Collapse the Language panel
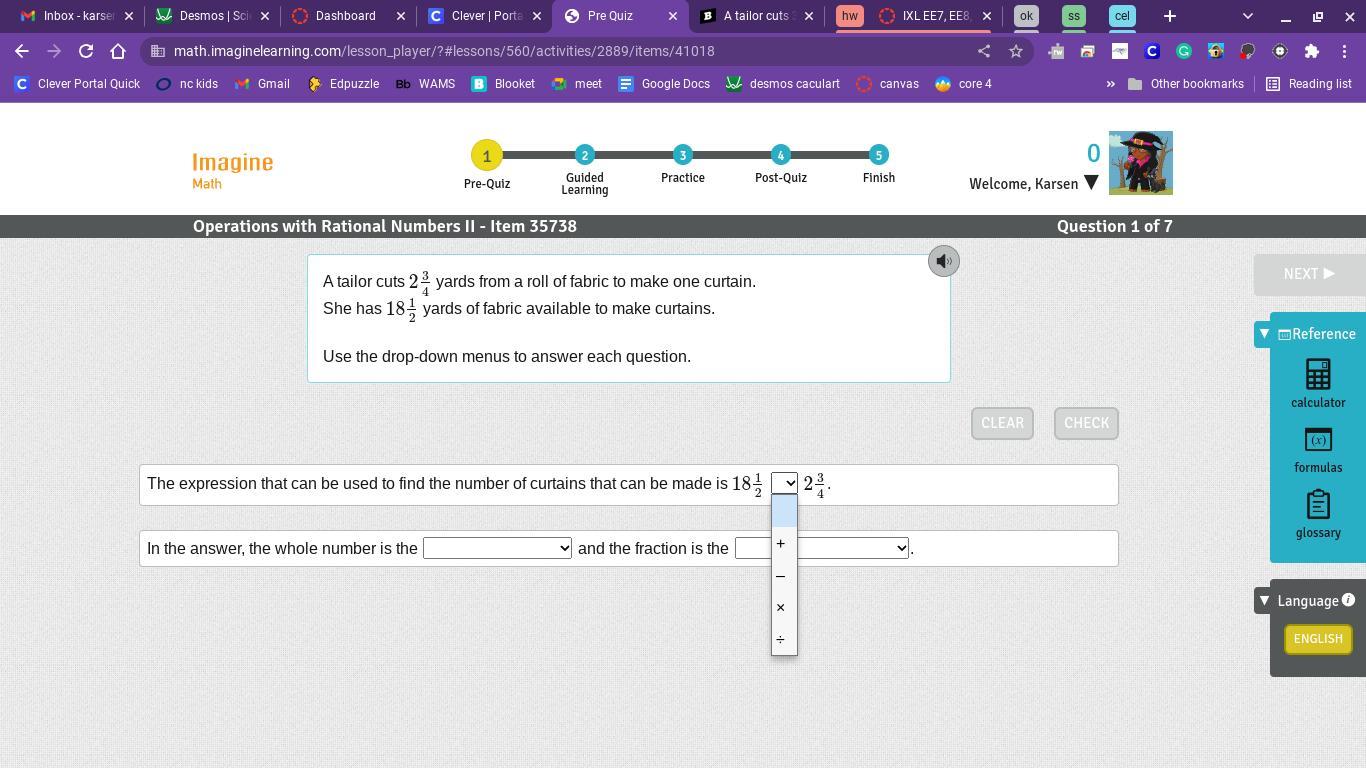This screenshot has height=768, width=1366. point(1264,600)
